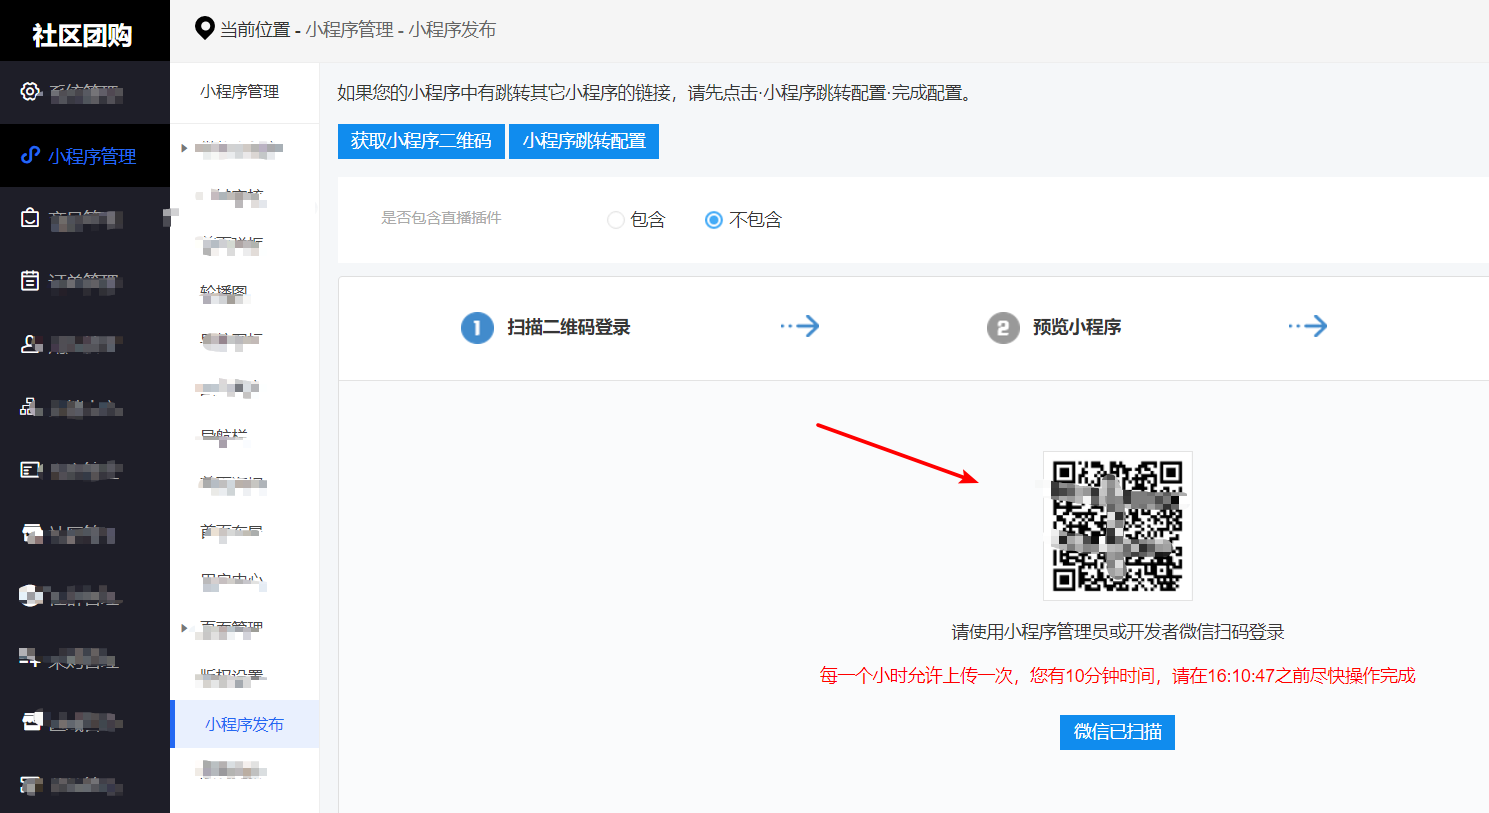Viewport: 1489px width, 813px height.
Task: Click the gear icon for 系统管理
Action: pos(30,91)
